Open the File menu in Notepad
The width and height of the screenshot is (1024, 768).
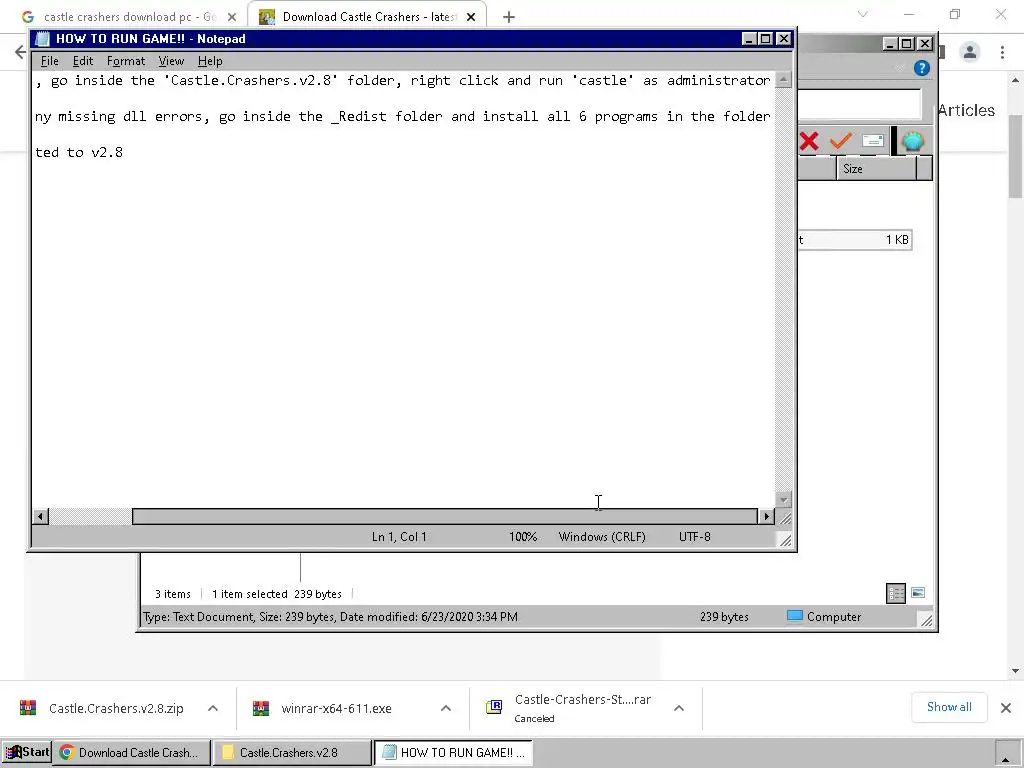pyautogui.click(x=50, y=61)
